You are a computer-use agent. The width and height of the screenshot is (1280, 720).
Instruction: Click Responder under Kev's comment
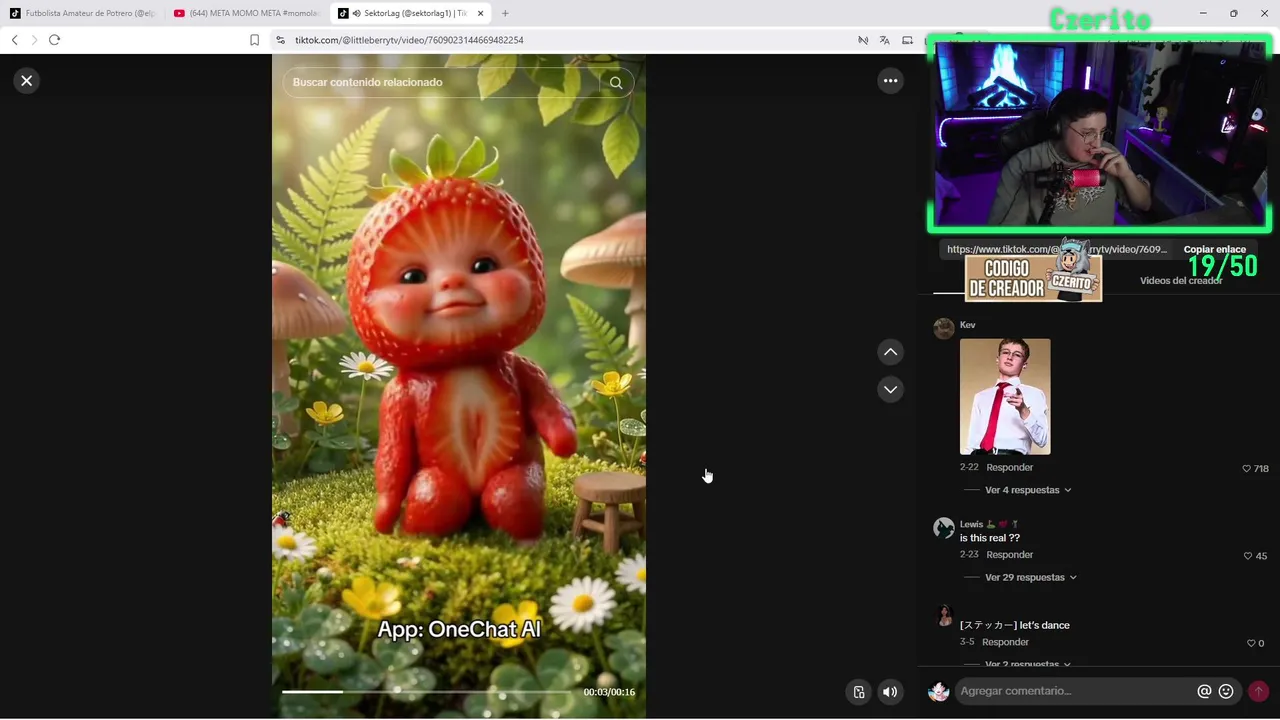[1009, 468]
